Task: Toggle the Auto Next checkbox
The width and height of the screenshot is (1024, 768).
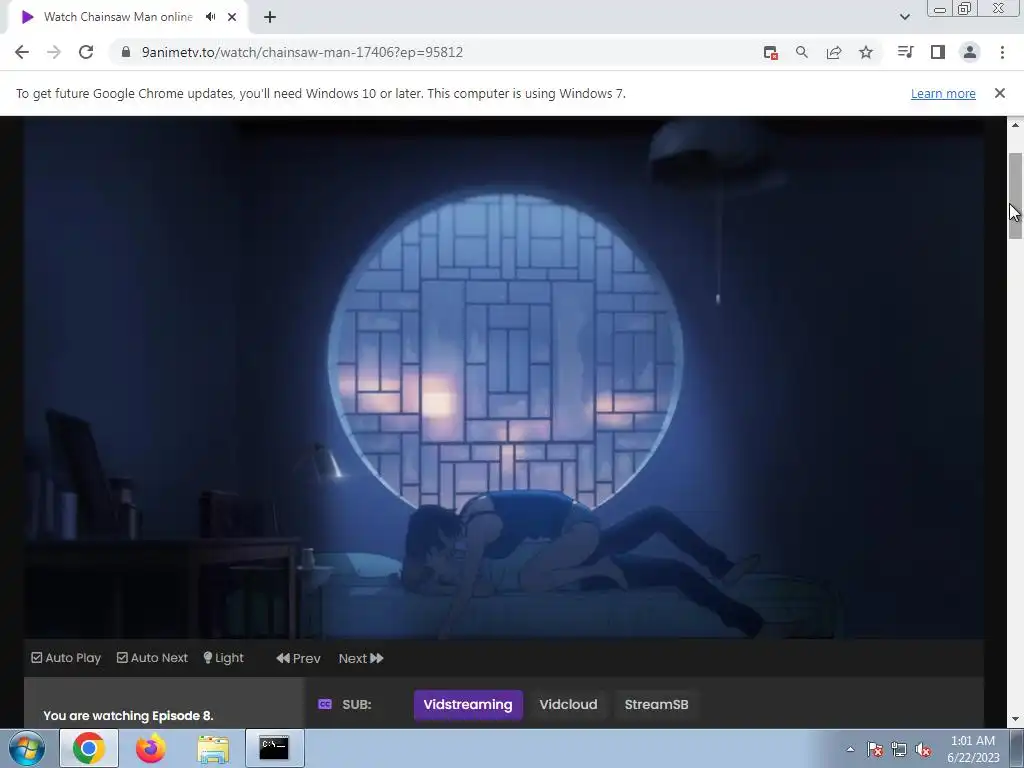Action: pyautogui.click(x=152, y=658)
